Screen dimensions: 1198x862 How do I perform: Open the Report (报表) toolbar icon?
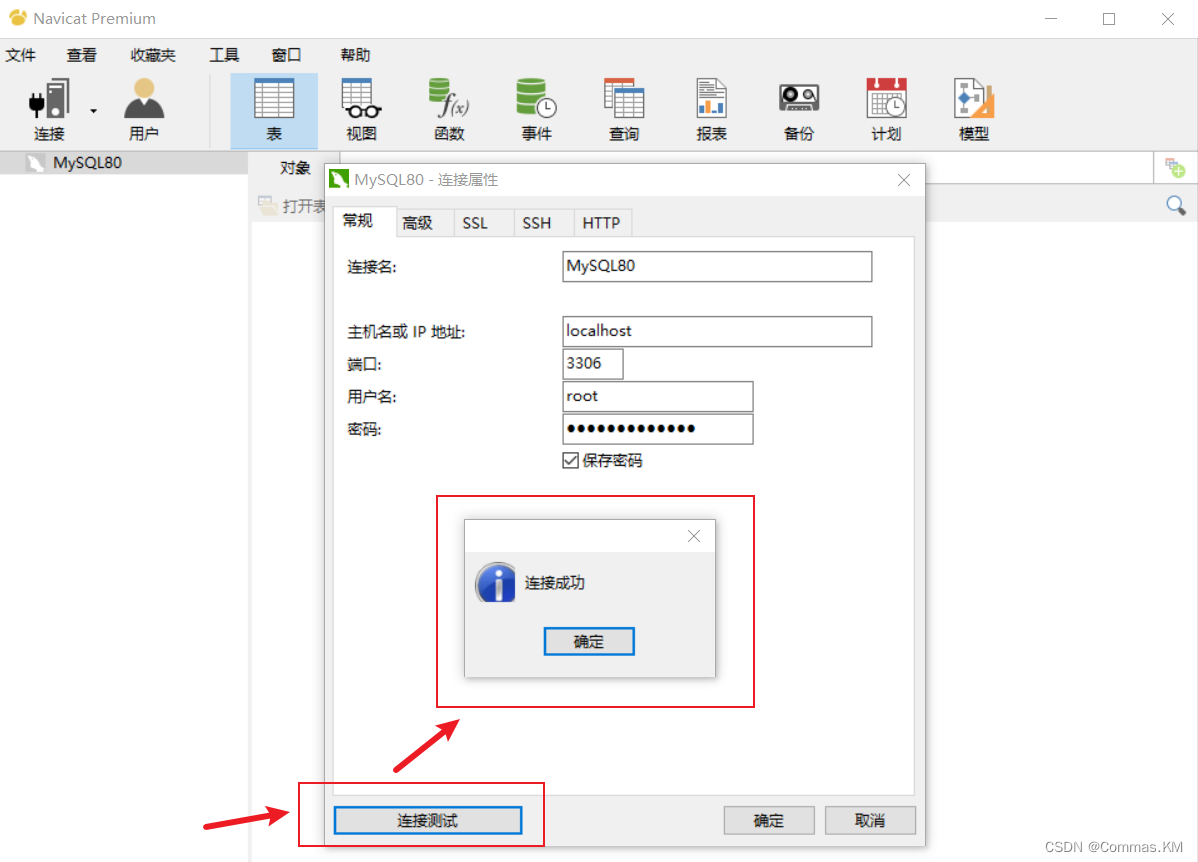coord(711,110)
